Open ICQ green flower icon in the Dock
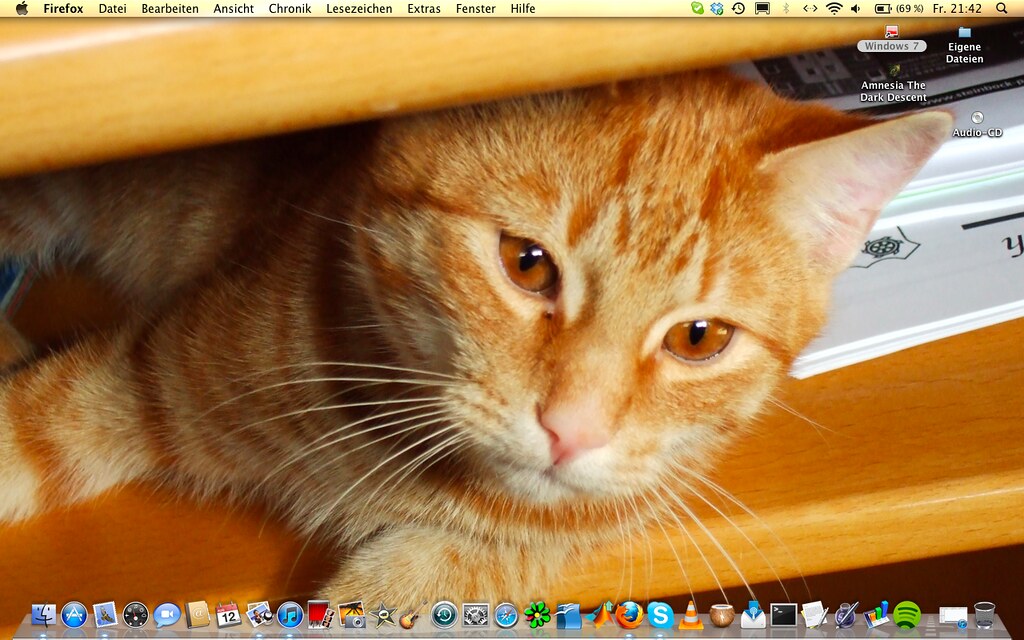This screenshot has width=1024, height=640. [x=537, y=615]
